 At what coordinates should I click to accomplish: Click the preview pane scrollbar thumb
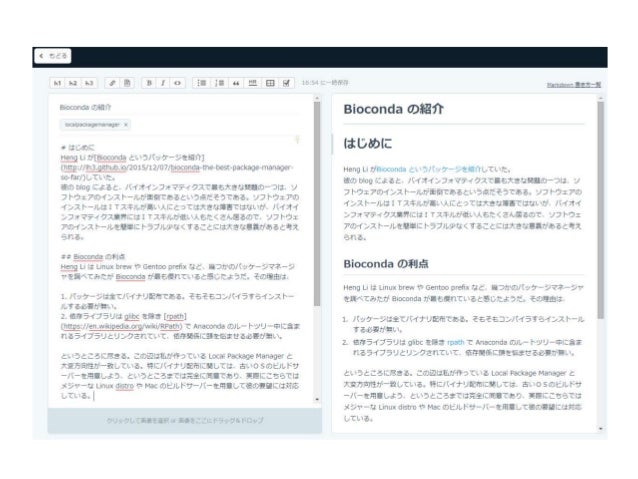[601, 210]
